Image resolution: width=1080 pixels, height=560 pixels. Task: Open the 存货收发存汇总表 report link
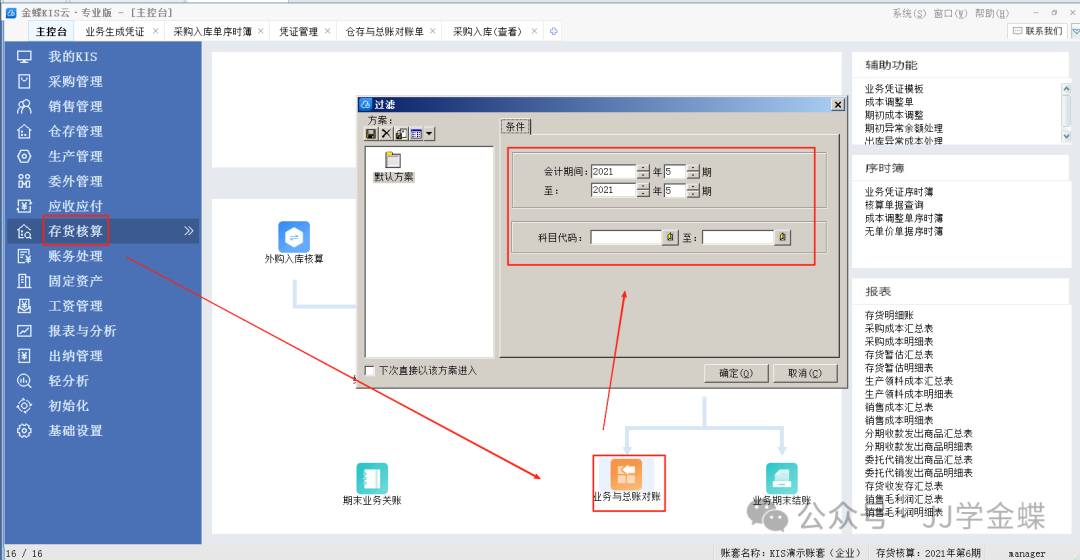click(904, 486)
